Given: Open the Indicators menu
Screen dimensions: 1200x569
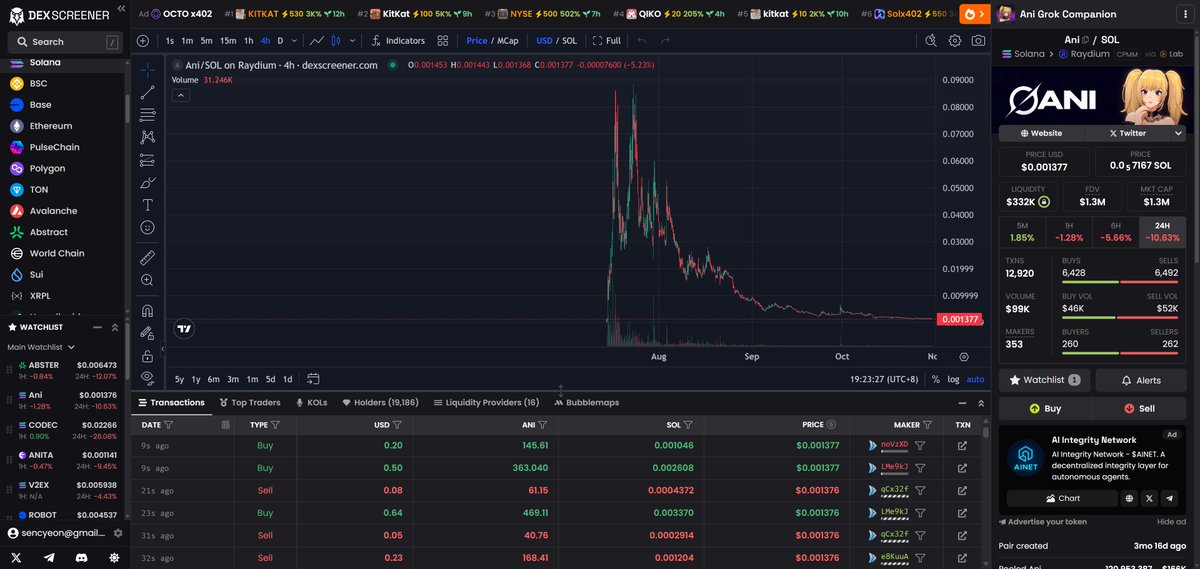Looking at the screenshot, I should point(397,41).
